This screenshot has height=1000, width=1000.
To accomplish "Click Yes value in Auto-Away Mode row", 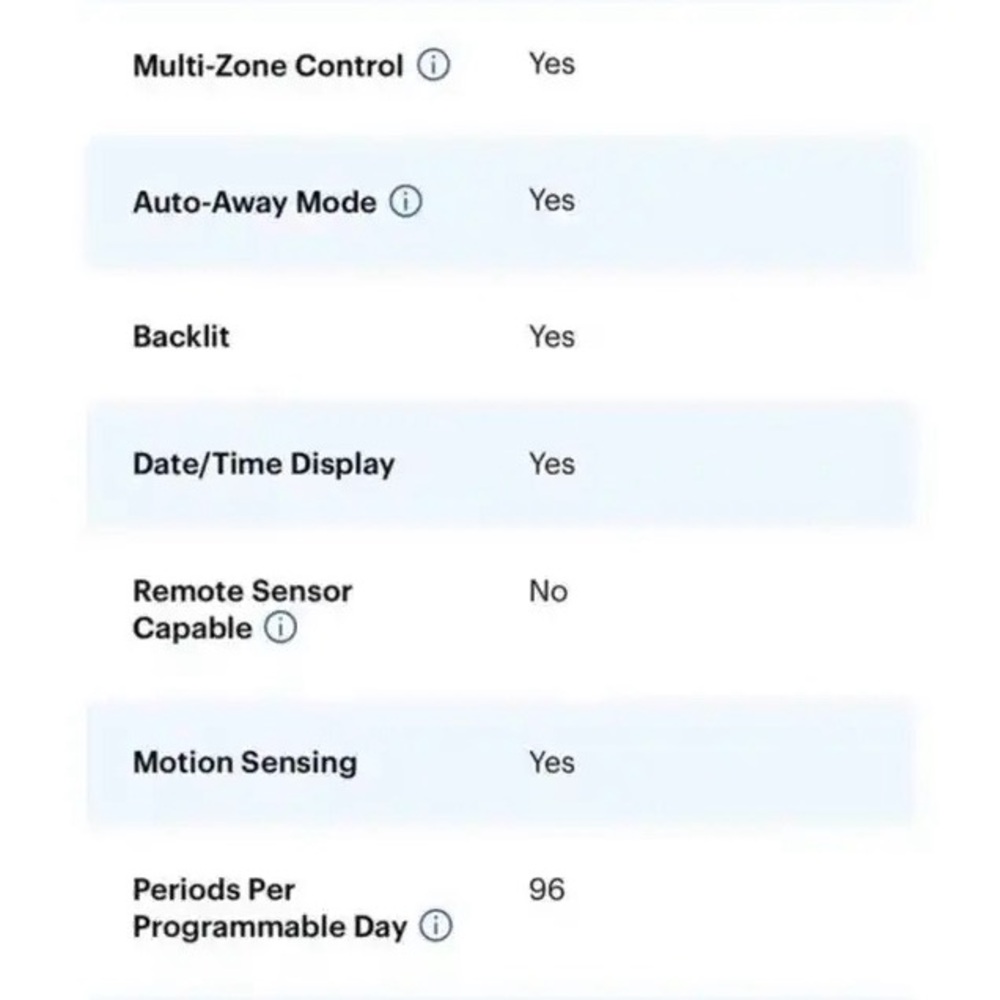I will (x=552, y=200).
